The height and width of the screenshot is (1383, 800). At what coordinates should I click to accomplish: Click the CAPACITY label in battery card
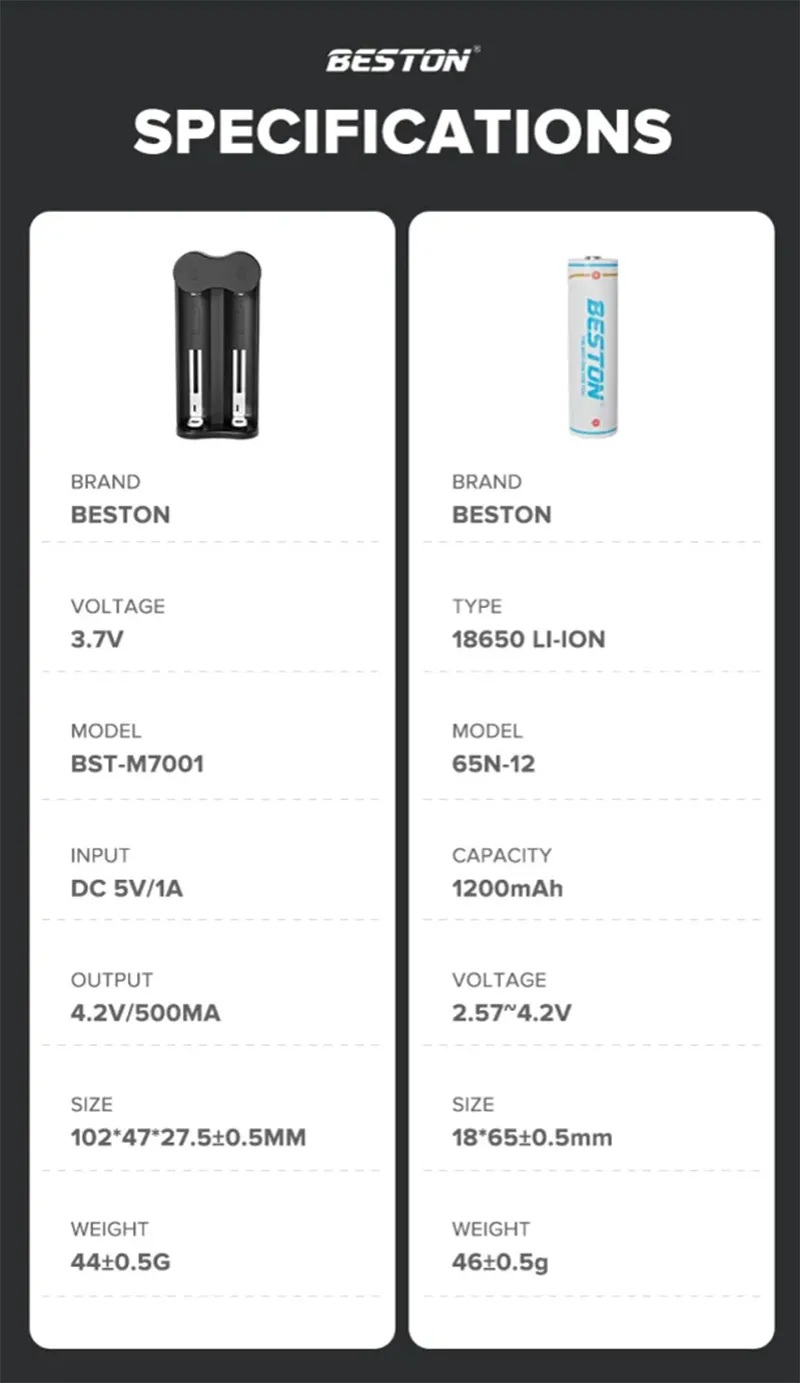click(x=501, y=855)
